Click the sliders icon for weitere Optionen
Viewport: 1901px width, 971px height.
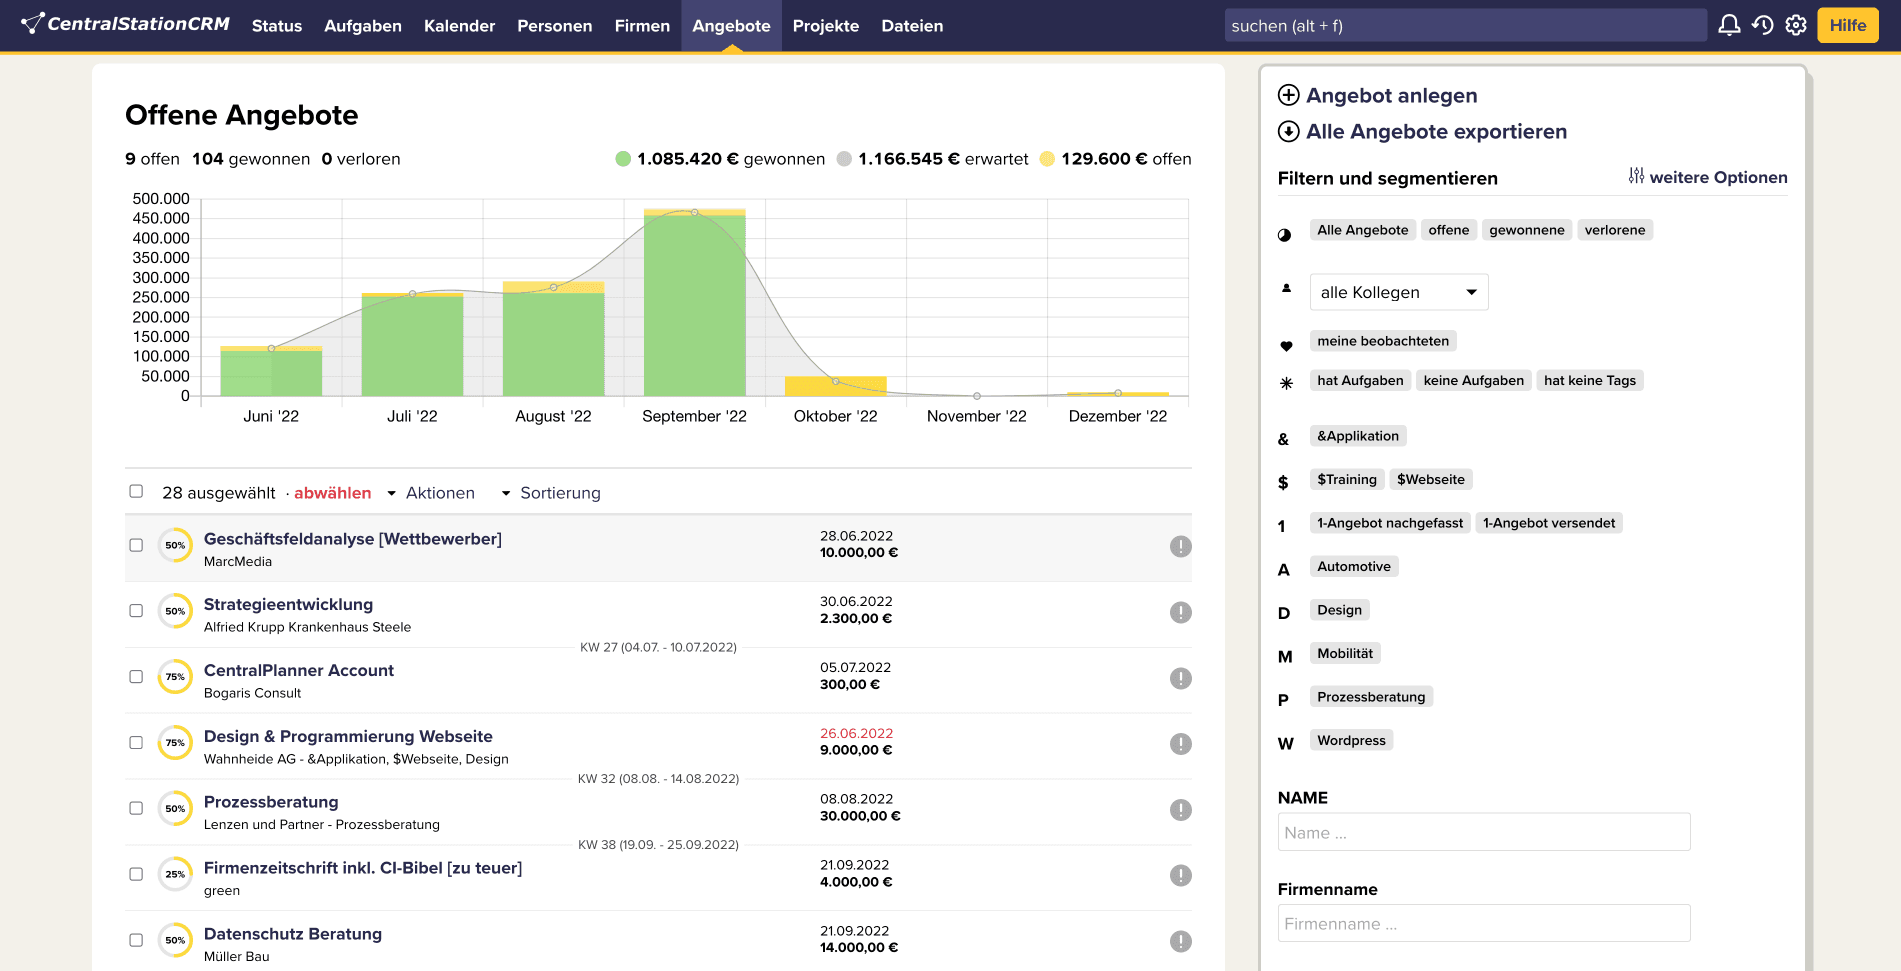coord(1636,177)
